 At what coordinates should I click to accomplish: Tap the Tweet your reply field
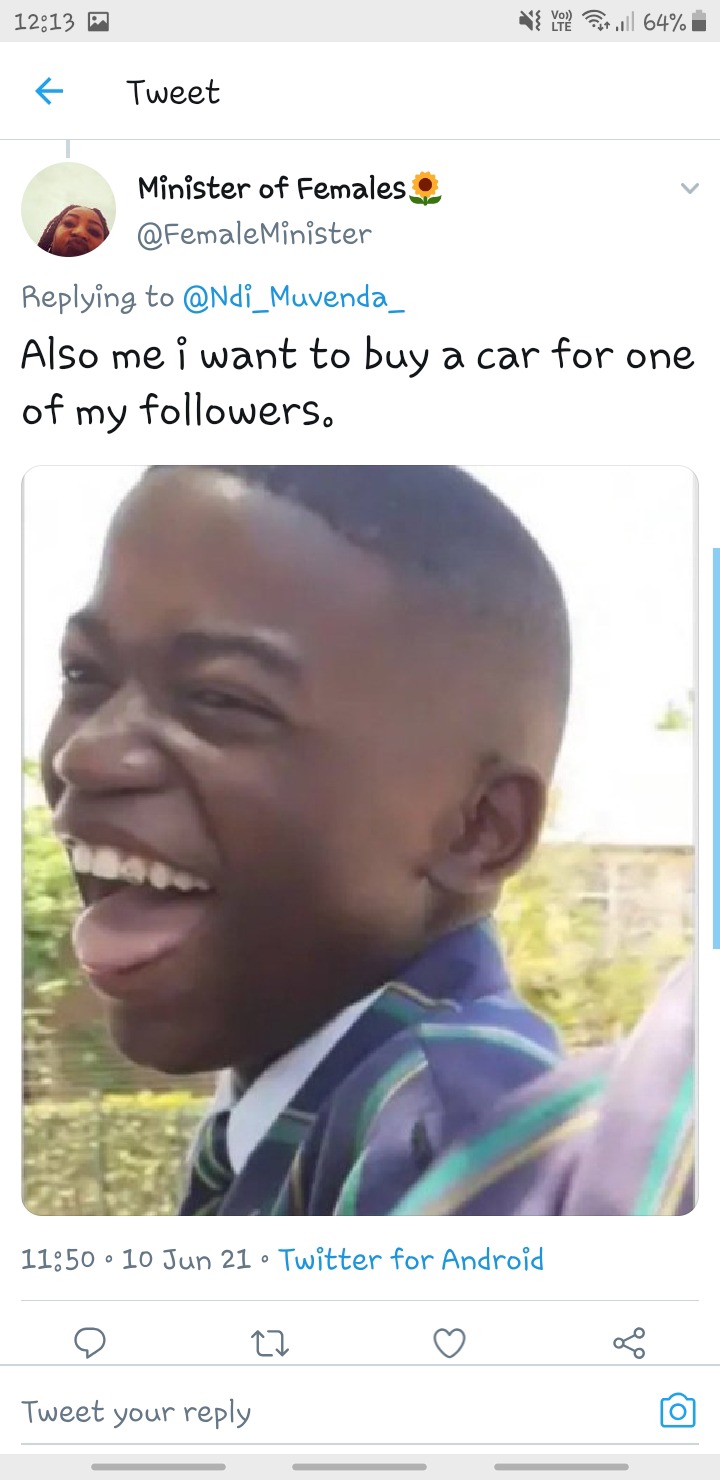(x=330, y=1412)
